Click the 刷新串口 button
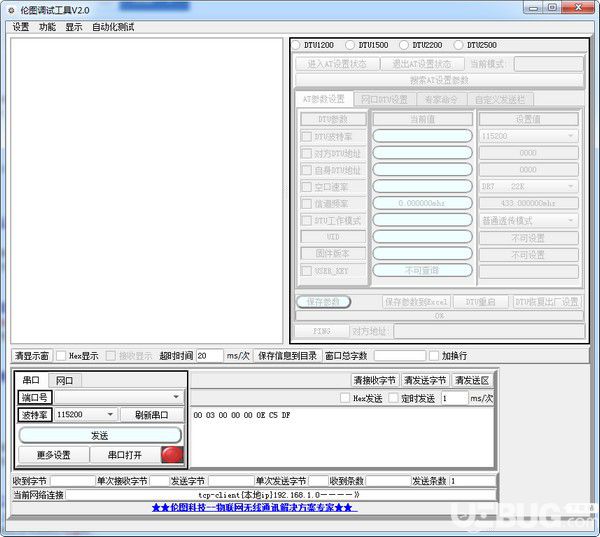 point(152,415)
